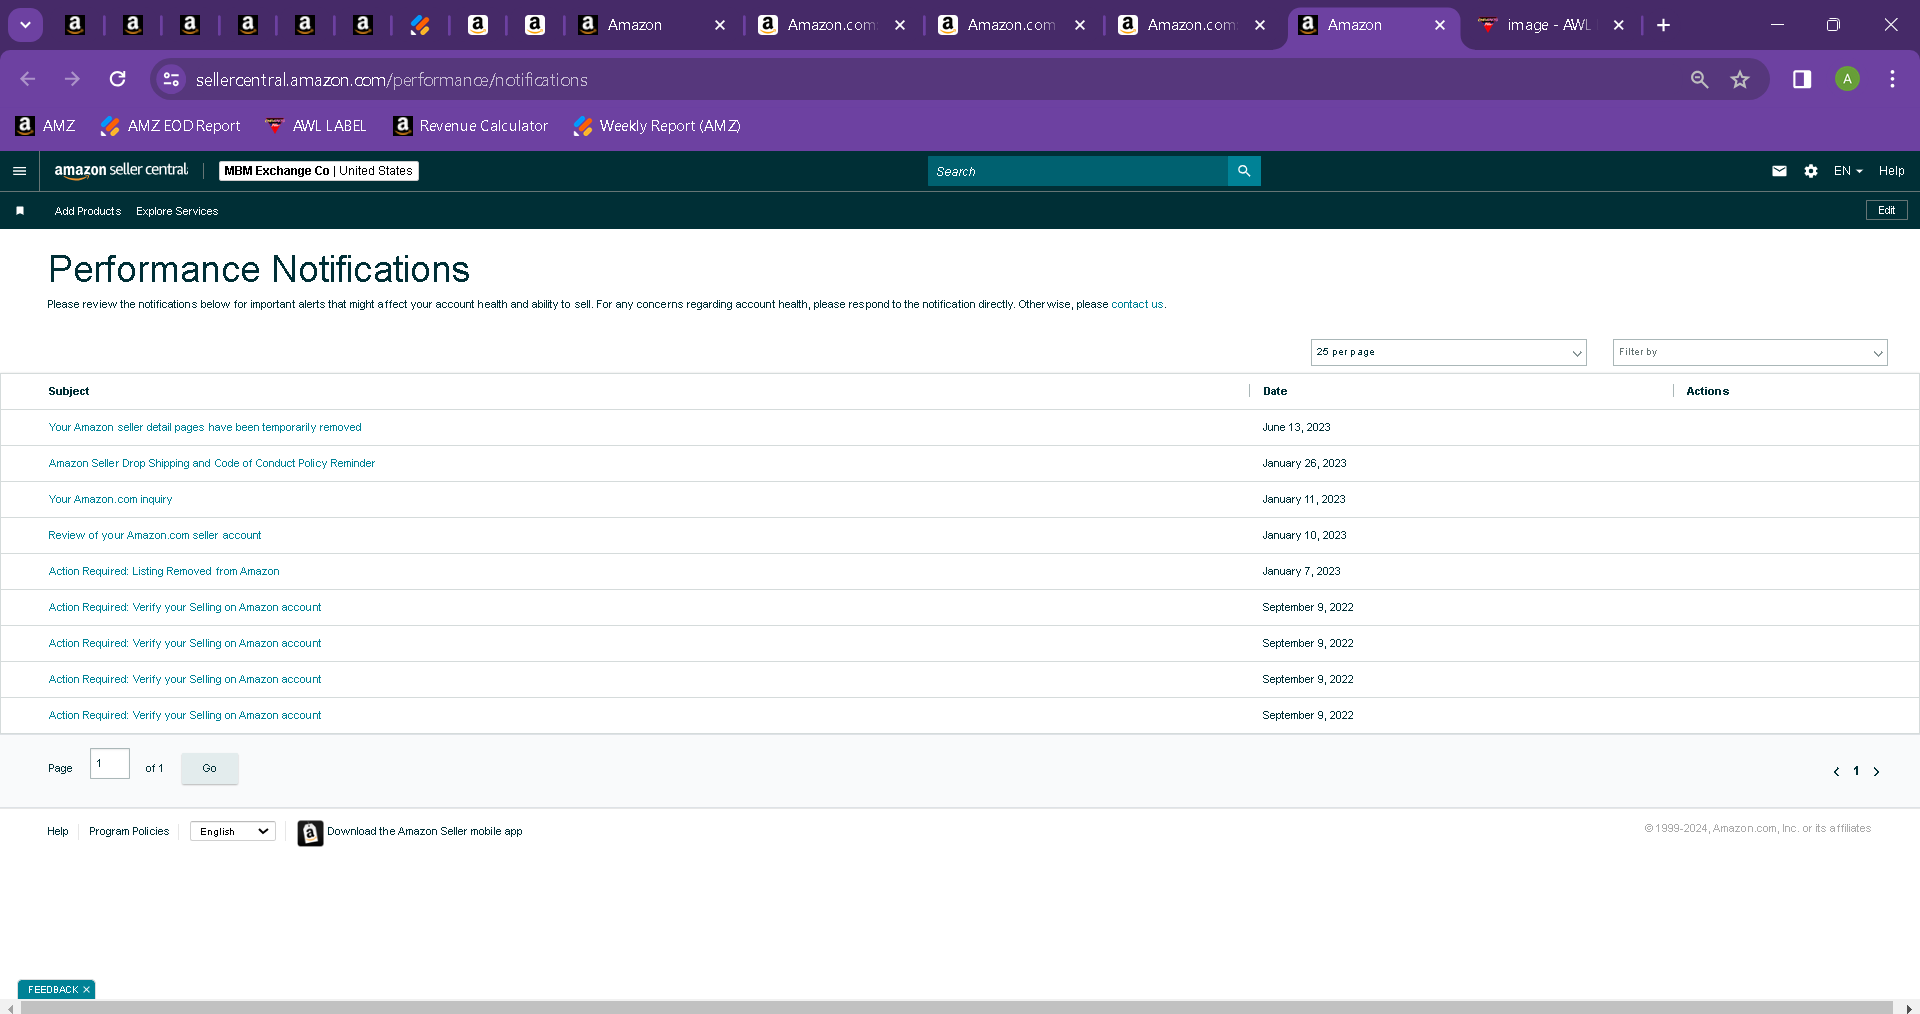Bookmark this page with star icon
Image resolution: width=1920 pixels, height=1014 pixels.
tap(1740, 79)
